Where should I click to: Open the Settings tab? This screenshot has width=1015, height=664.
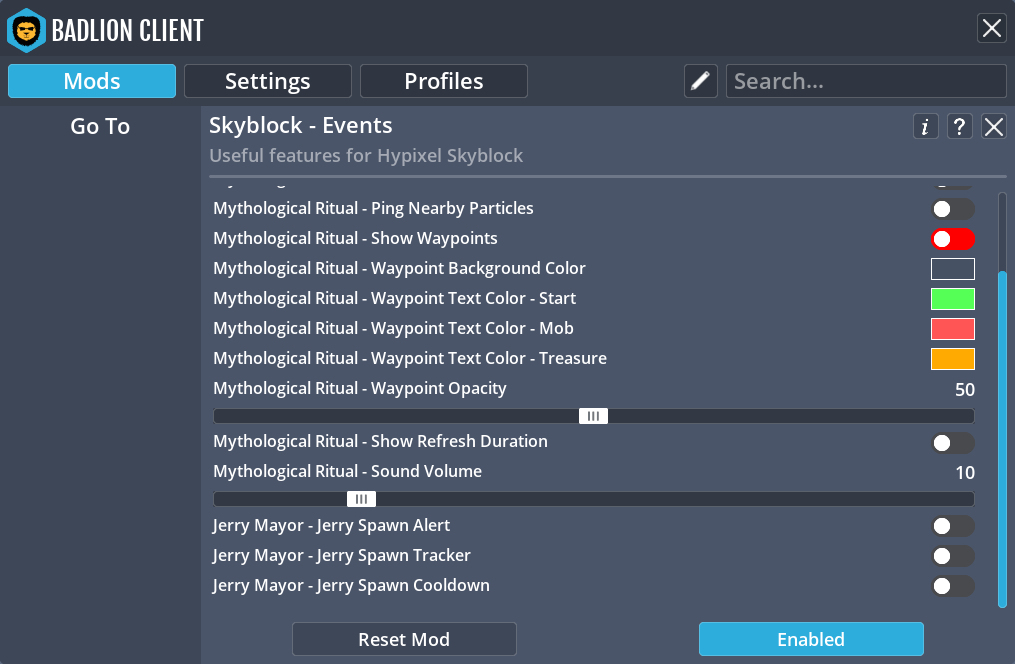pyautogui.click(x=268, y=81)
